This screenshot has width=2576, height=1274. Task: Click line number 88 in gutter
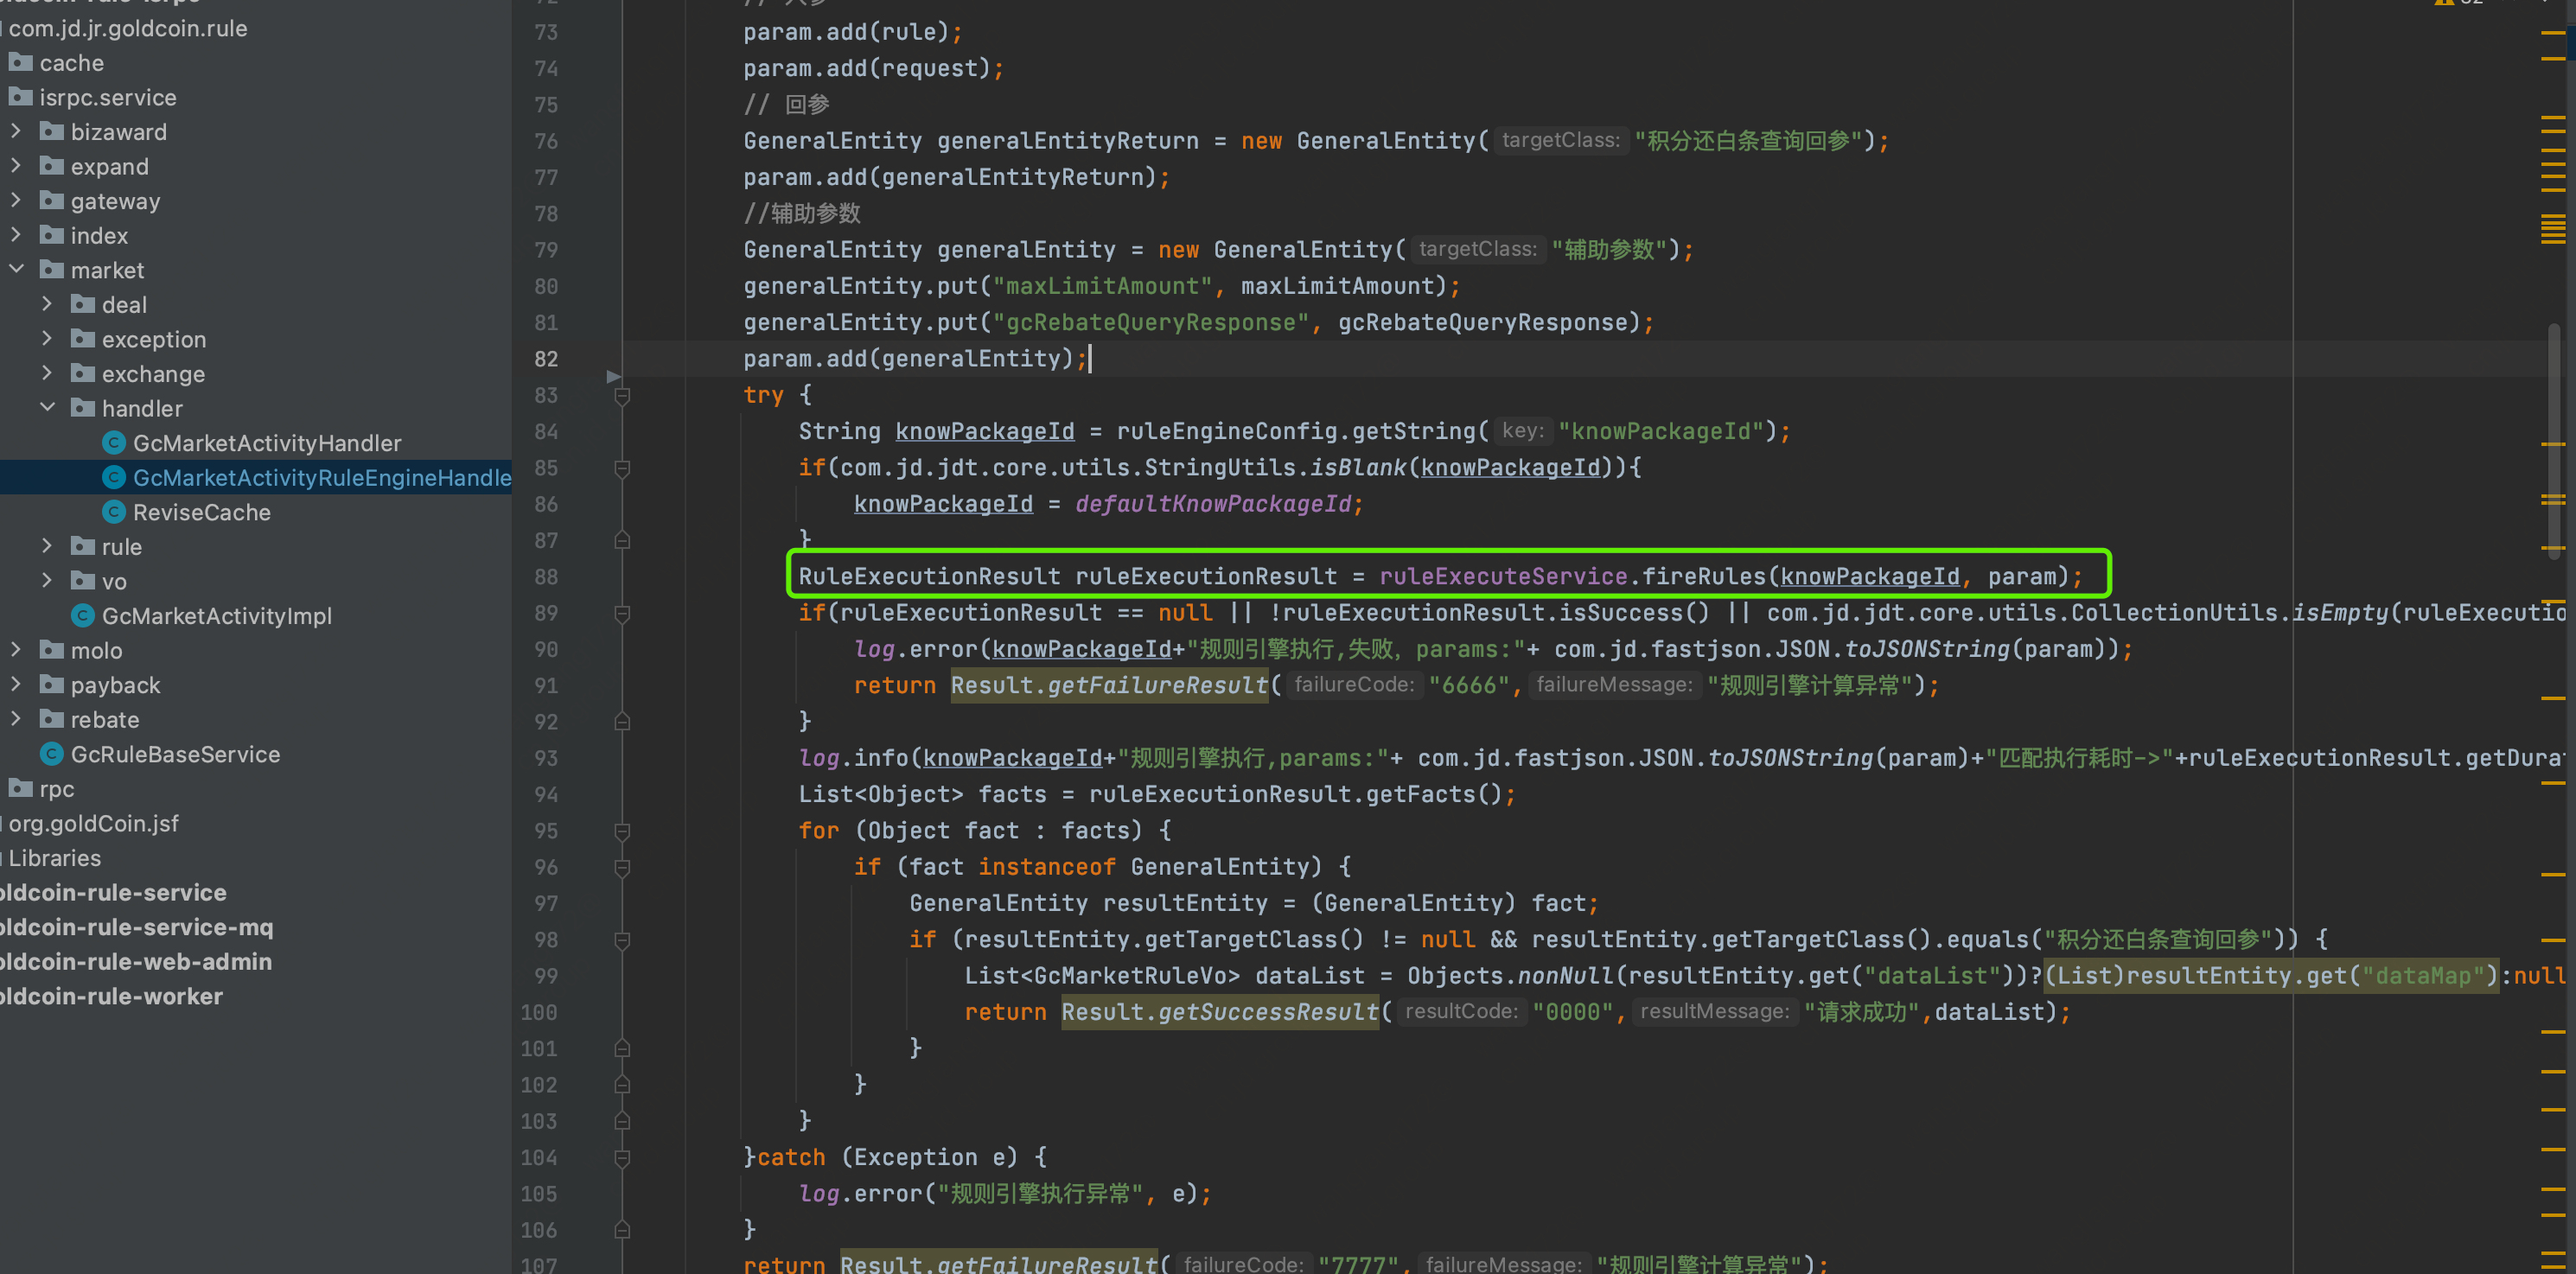click(546, 577)
